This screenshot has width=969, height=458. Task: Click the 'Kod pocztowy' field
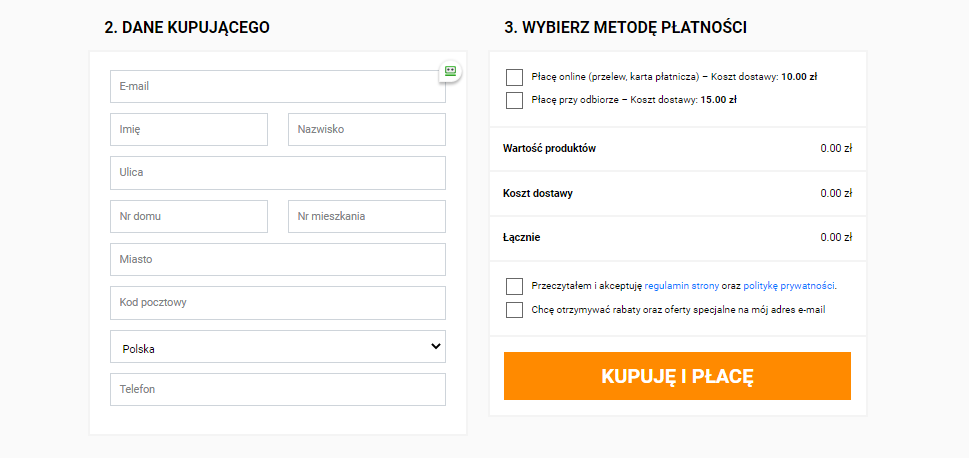tap(277, 303)
